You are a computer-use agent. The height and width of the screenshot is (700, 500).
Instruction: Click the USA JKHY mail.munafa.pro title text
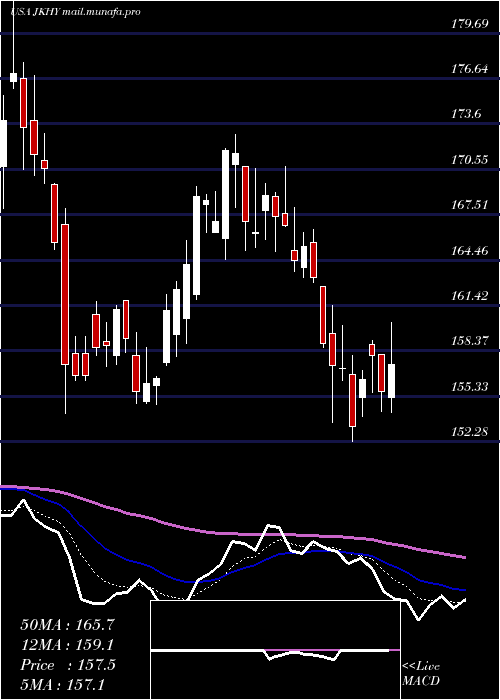(x=75, y=12)
